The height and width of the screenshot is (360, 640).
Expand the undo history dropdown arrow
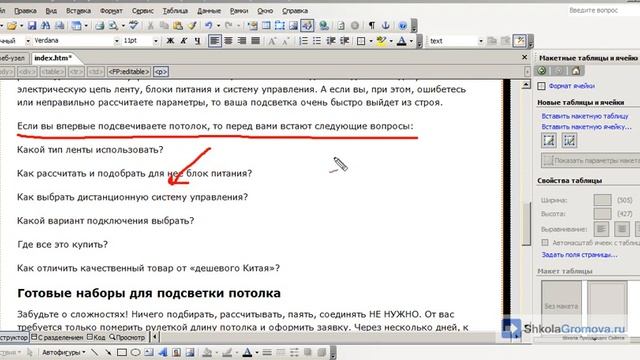coord(218,26)
